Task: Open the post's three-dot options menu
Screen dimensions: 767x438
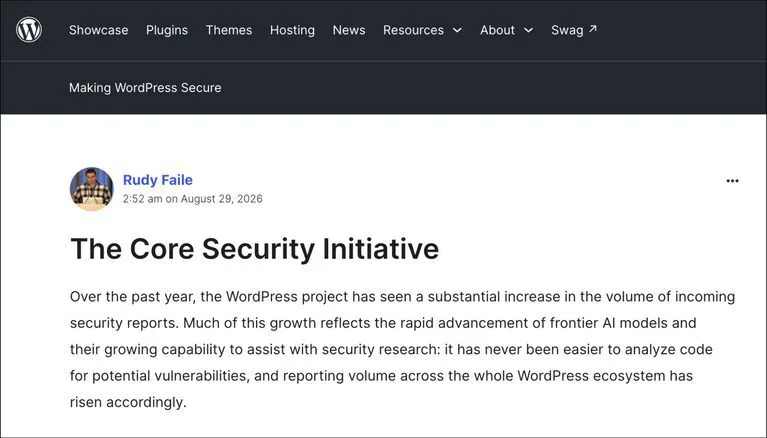Action: click(x=732, y=181)
